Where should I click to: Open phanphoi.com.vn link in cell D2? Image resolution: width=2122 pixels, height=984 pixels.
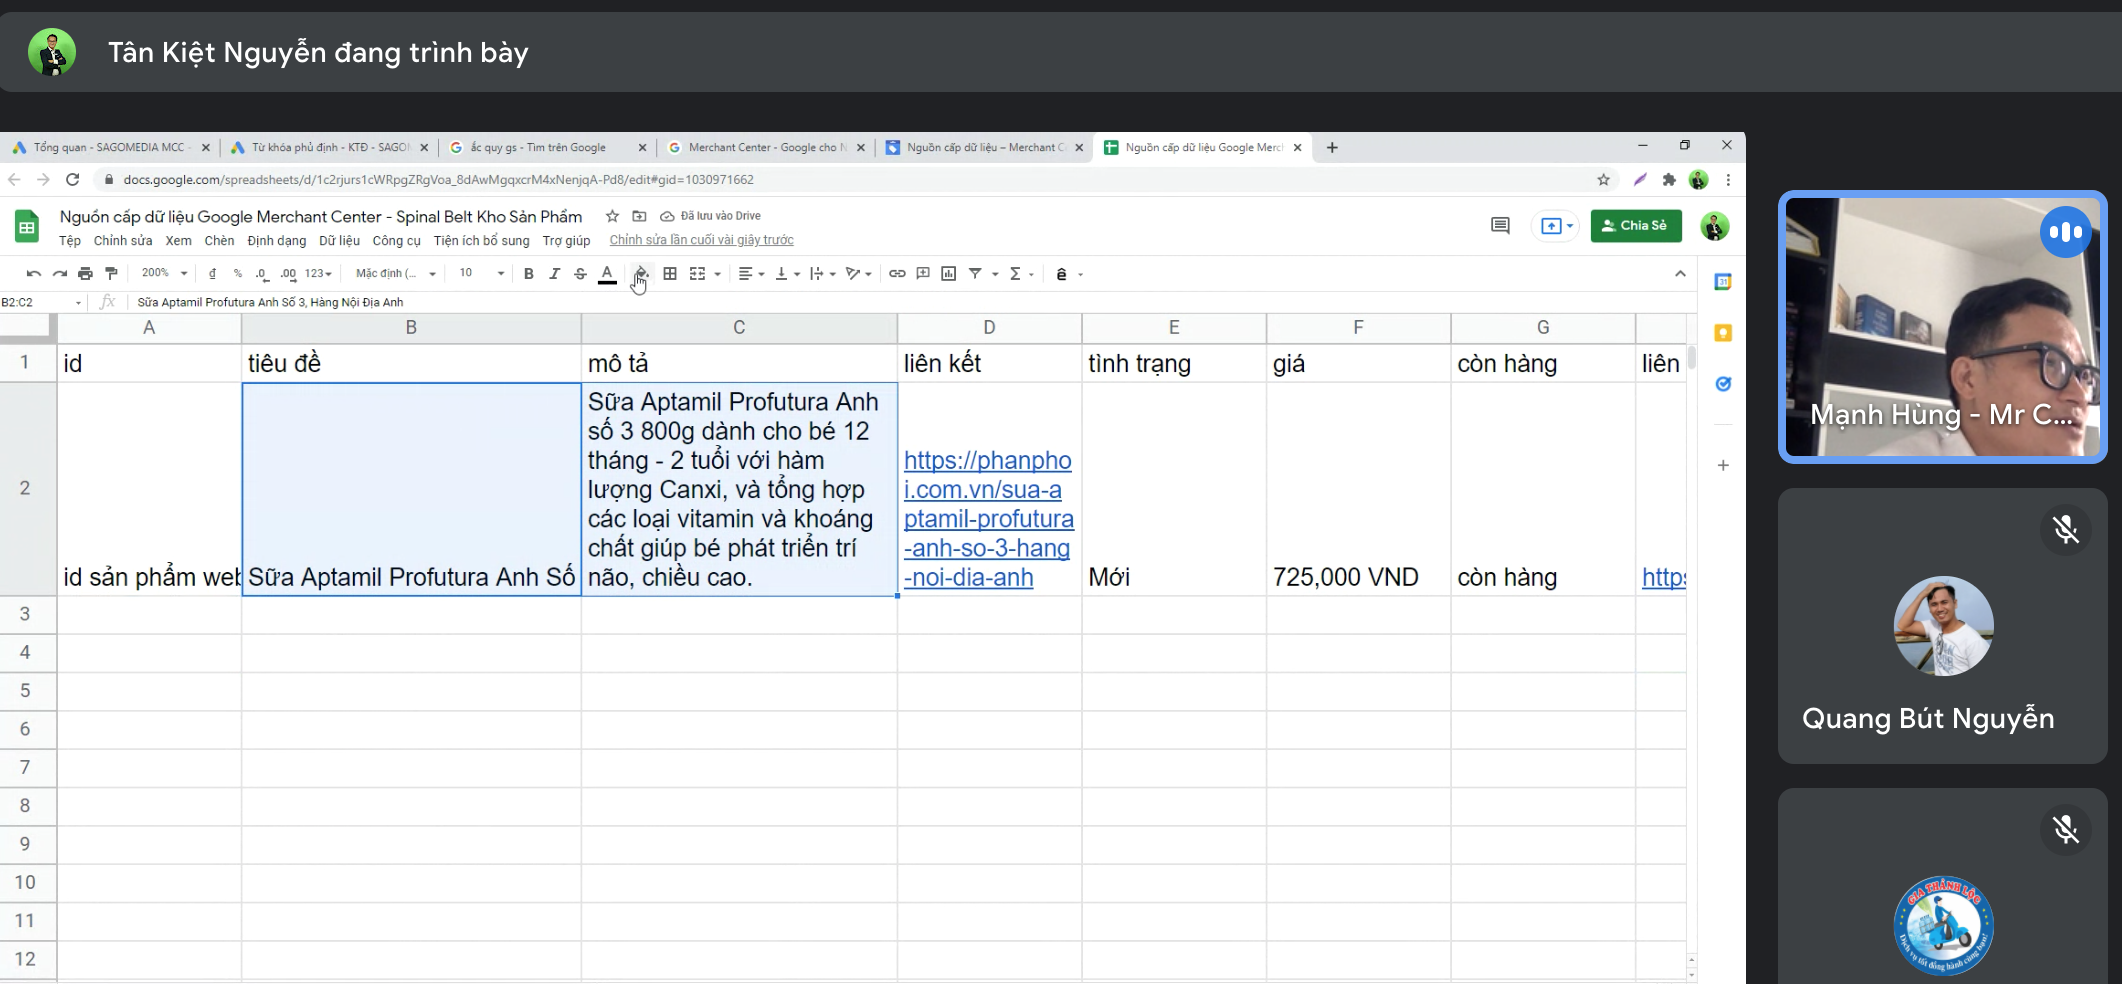(988, 519)
